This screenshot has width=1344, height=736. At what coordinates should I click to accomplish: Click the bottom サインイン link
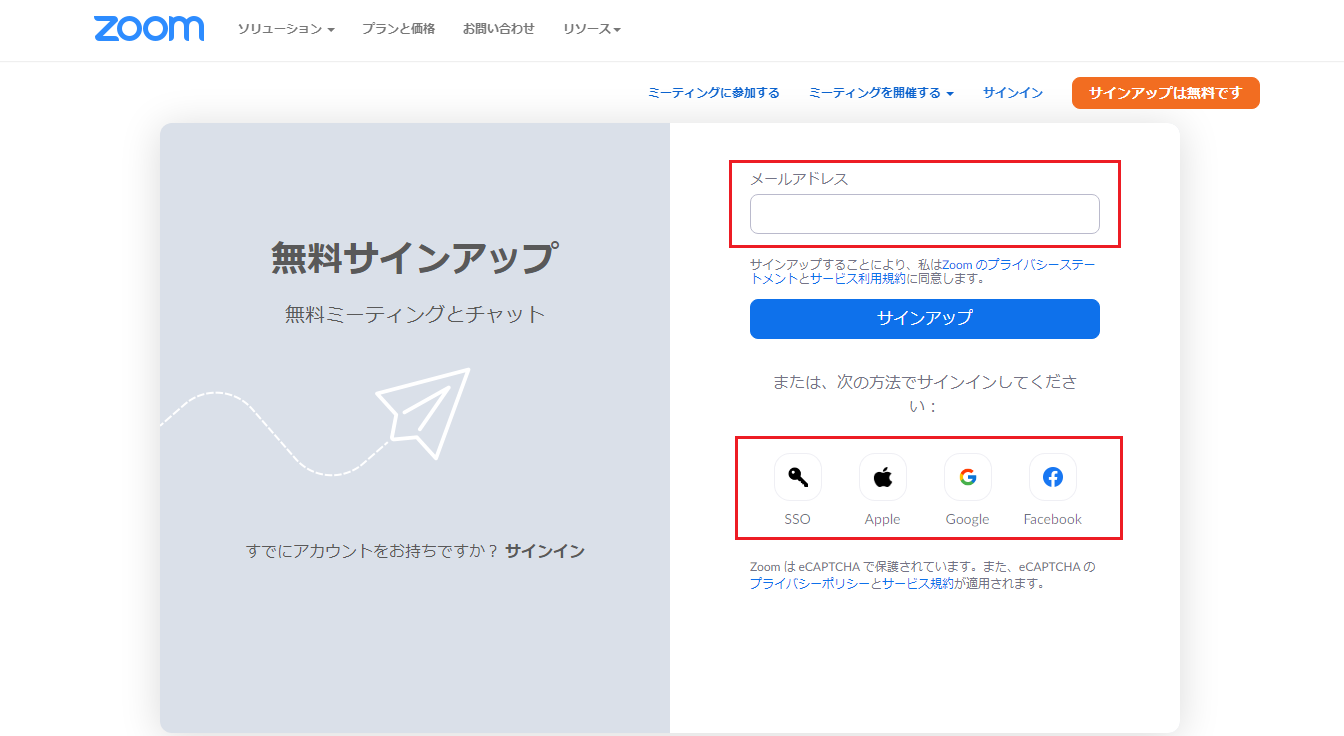click(x=547, y=549)
